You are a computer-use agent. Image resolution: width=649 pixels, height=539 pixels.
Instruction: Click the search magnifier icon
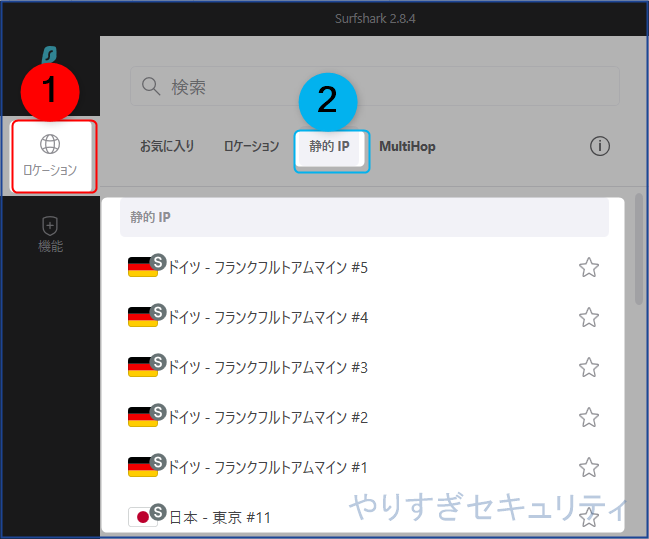tap(151, 87)
